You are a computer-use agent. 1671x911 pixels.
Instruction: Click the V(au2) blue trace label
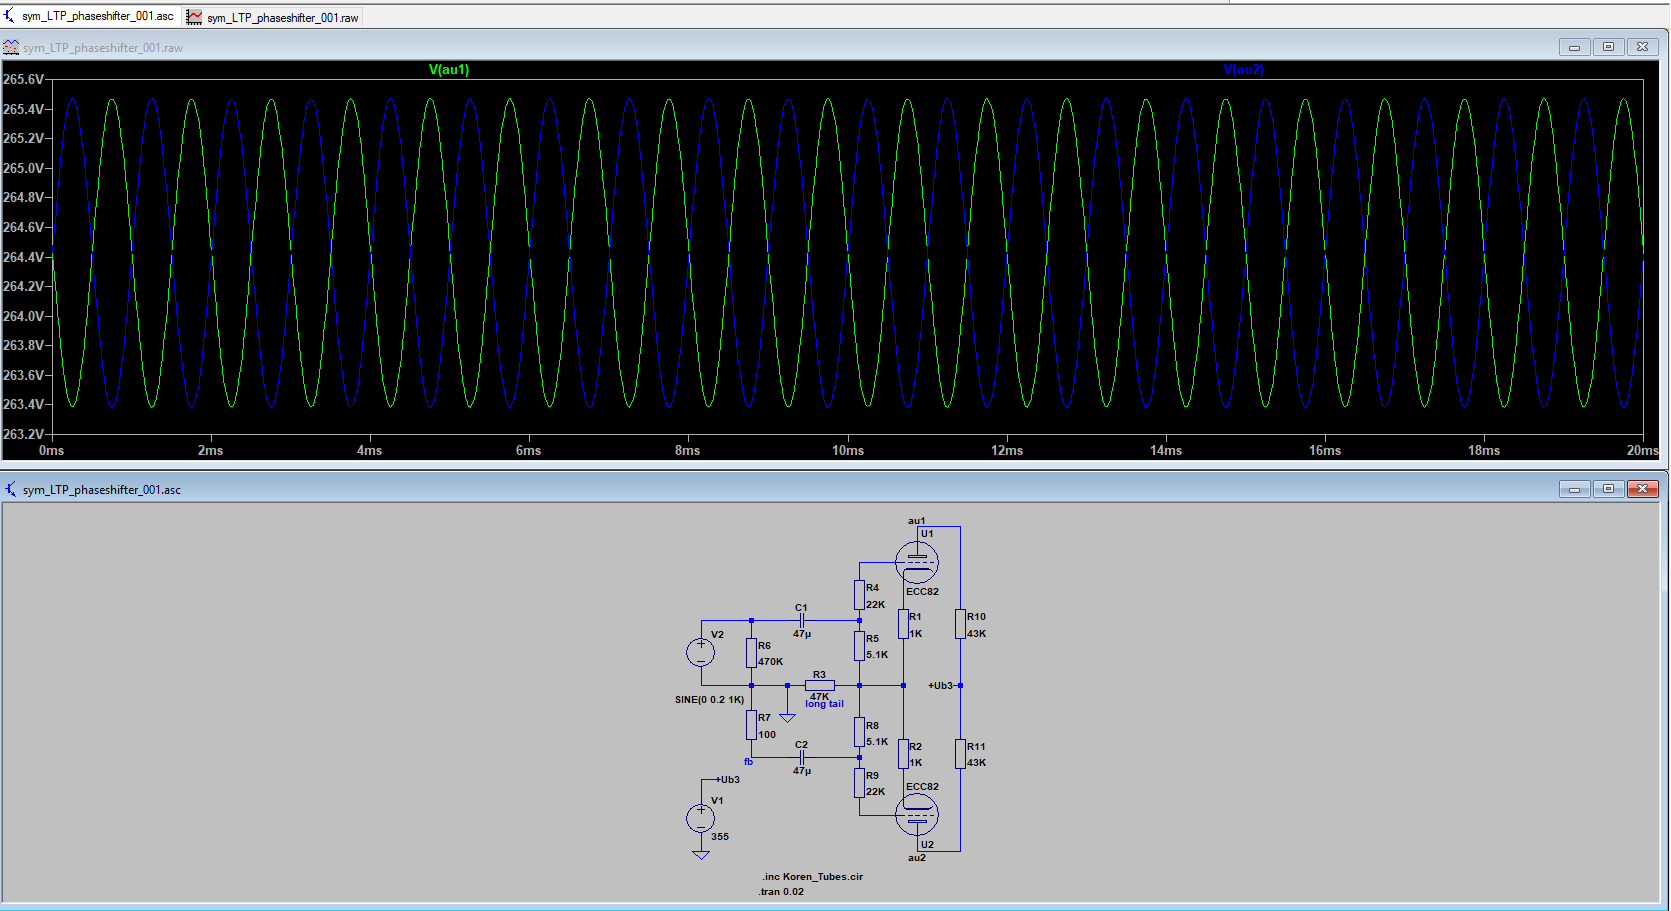click(1243, 70)
